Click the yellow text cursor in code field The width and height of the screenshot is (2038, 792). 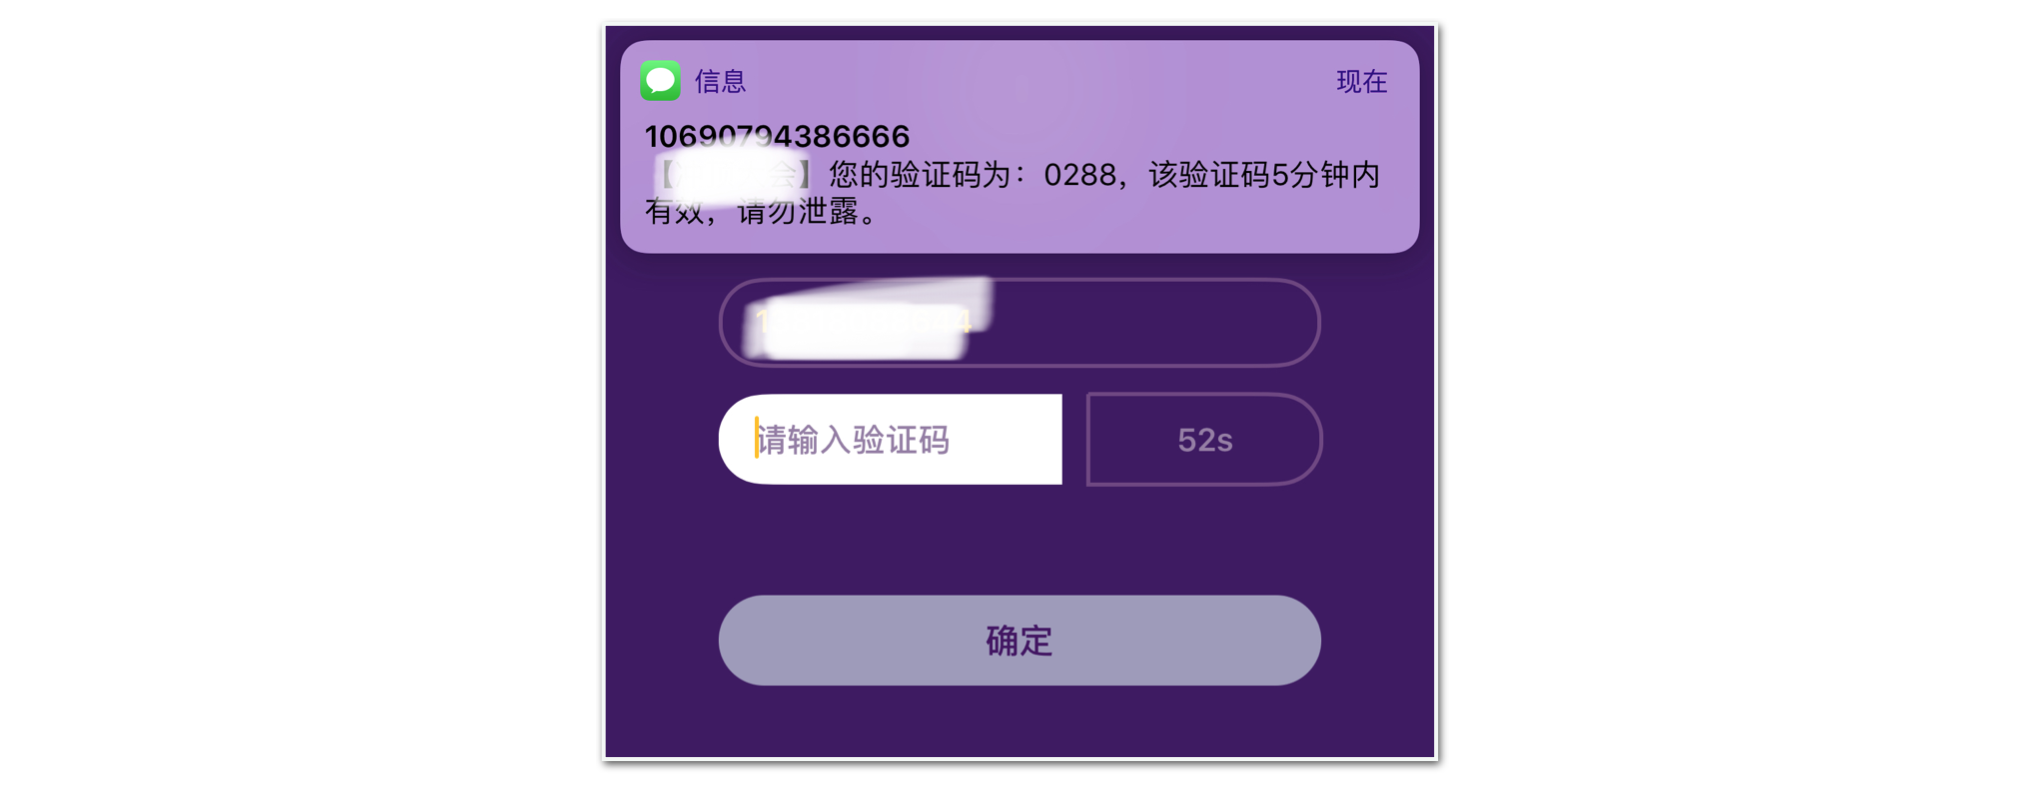click(x=756, y=438)
